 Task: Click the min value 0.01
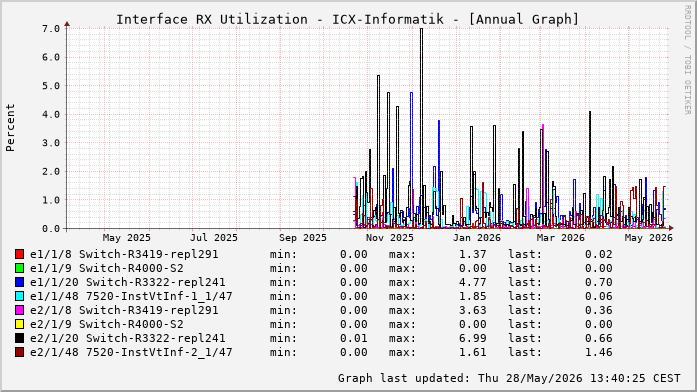pyautogui.click(x=354, y=338)
